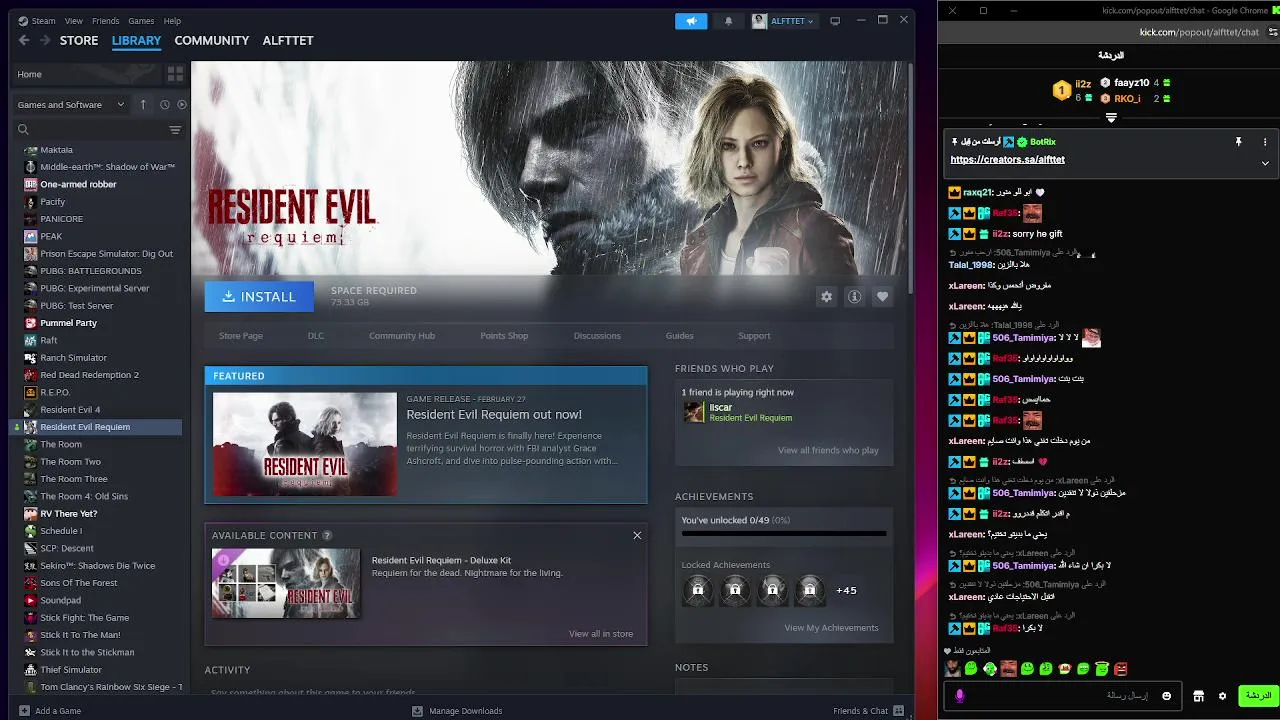Select PUBG: BATTLEGROUNDS in library
1280x720 pixels.
(x=90, y=271)
